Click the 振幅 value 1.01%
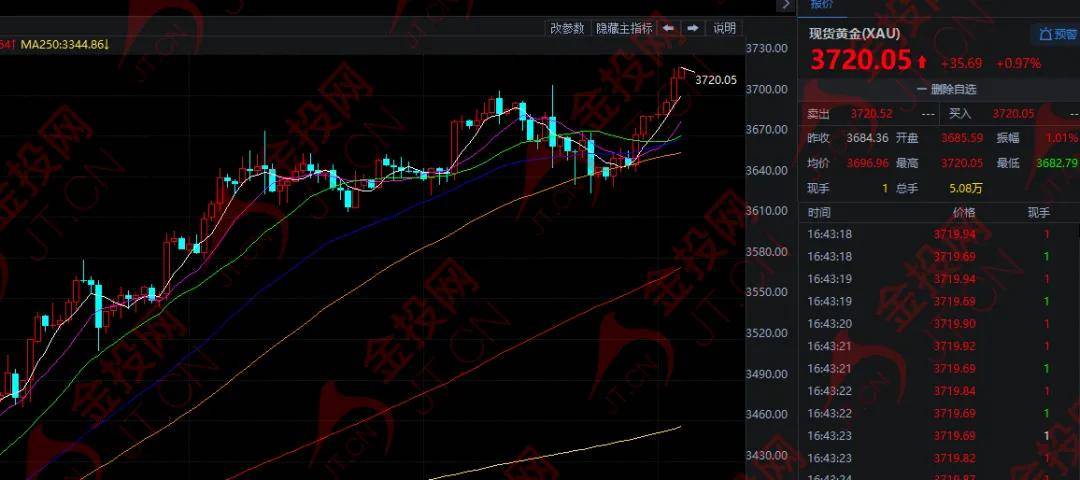 click(x=1061, y=138)
